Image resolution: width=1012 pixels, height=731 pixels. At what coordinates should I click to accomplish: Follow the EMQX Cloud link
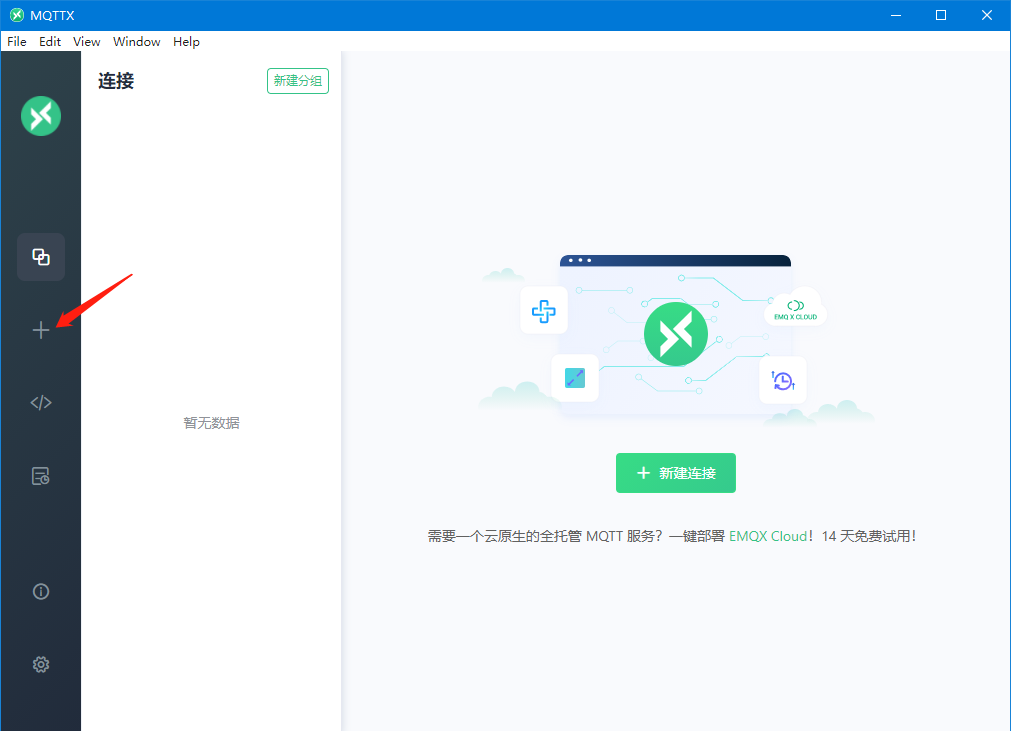pos(767,536)
